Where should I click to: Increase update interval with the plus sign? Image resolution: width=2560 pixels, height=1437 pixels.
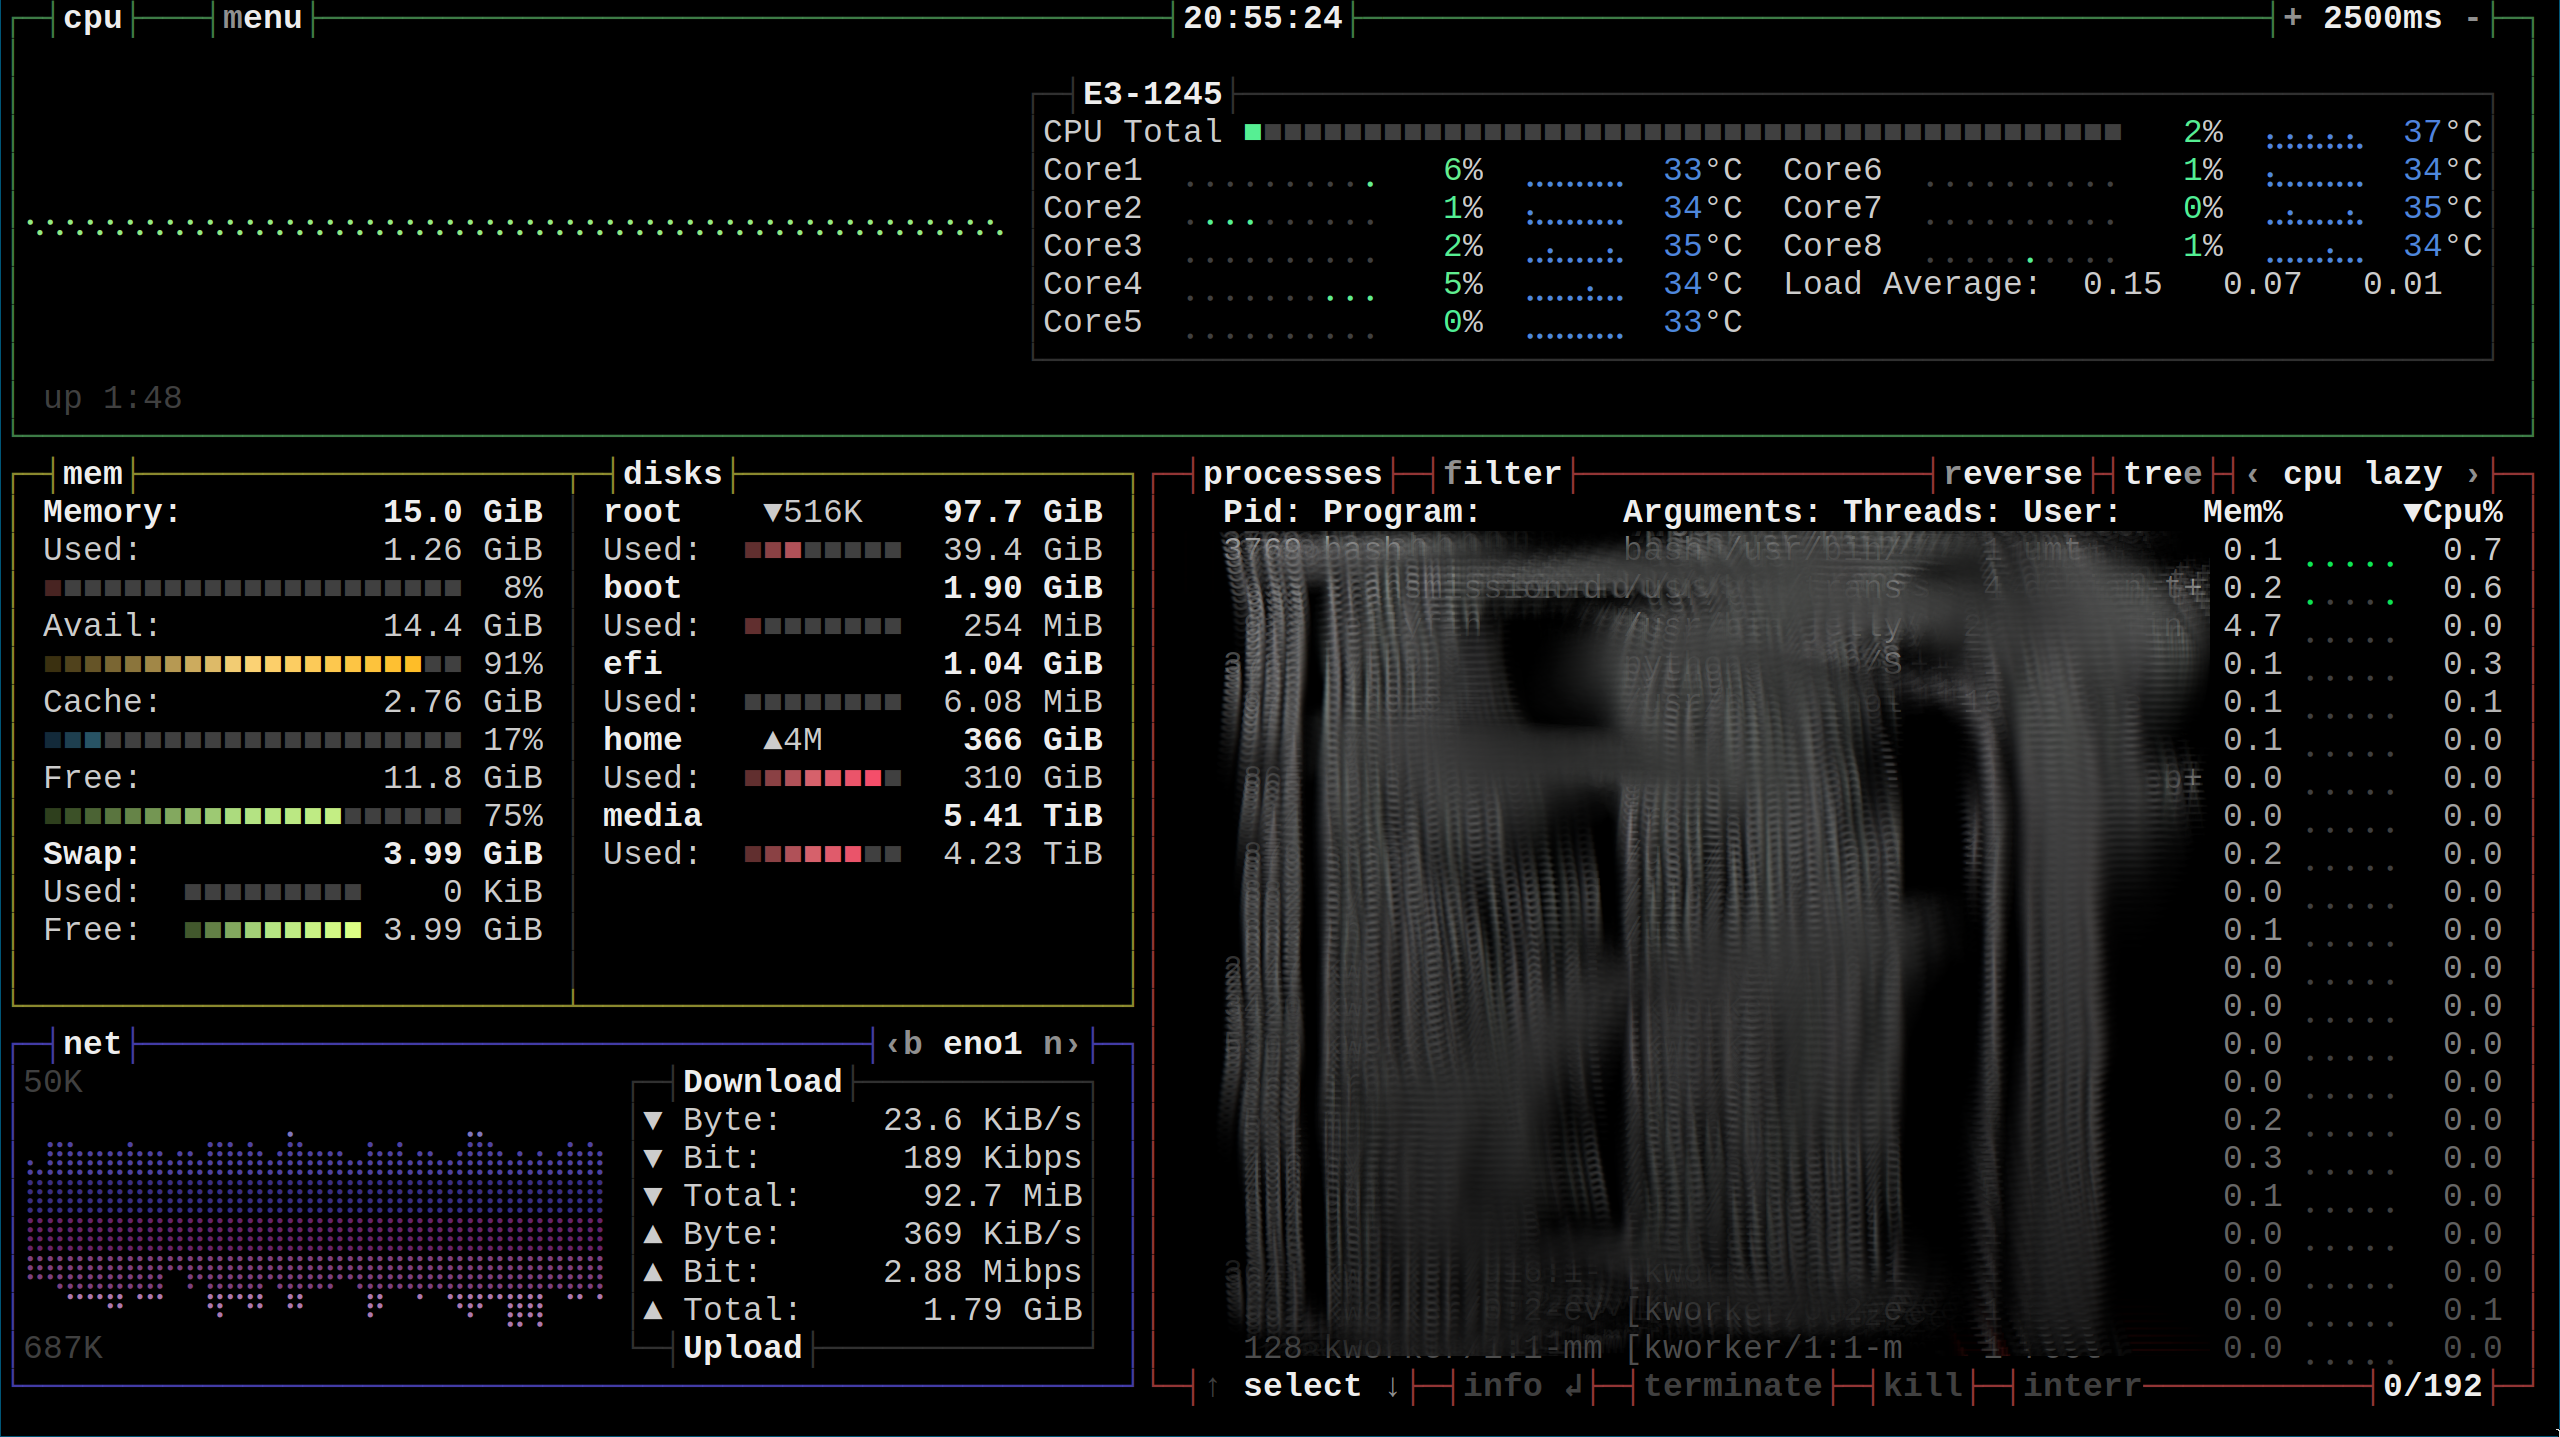pos(2292,18)
